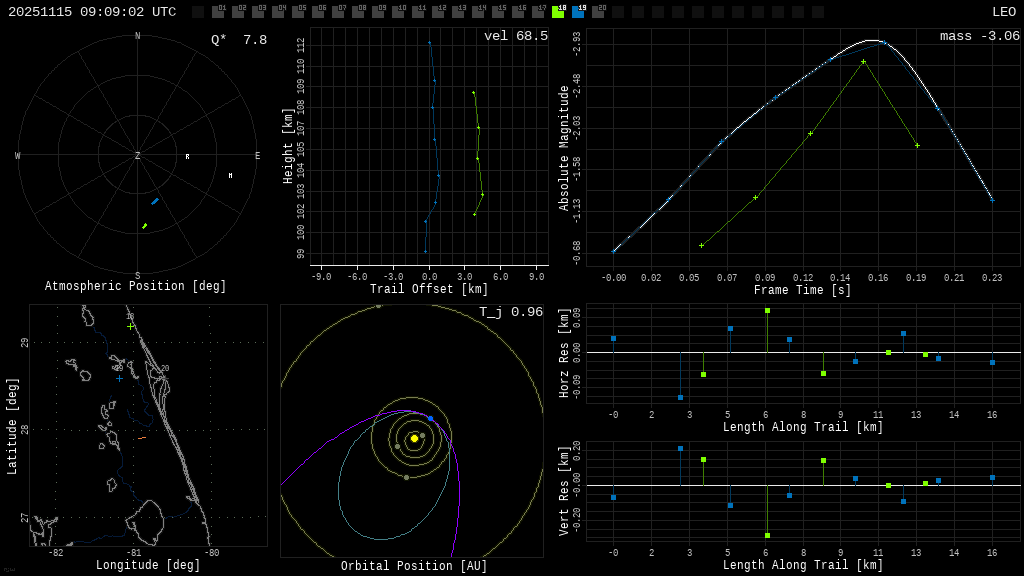The width and height of the screenshot is (1024, 576).
Task: Click the LEO shower label
Action: [x=1004, y=12]
